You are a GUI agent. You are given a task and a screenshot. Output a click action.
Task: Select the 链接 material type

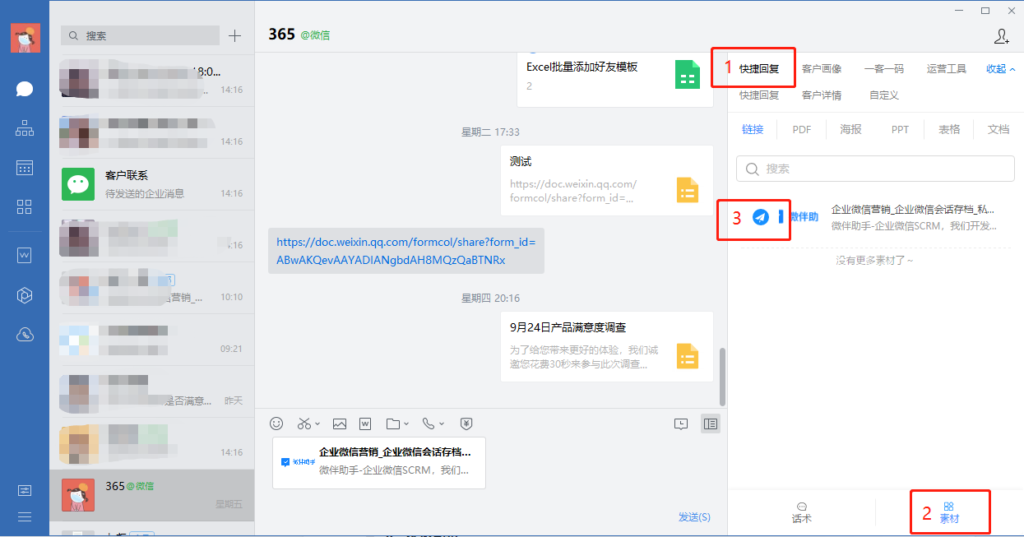pyautogui.click(x=752, y=129)
